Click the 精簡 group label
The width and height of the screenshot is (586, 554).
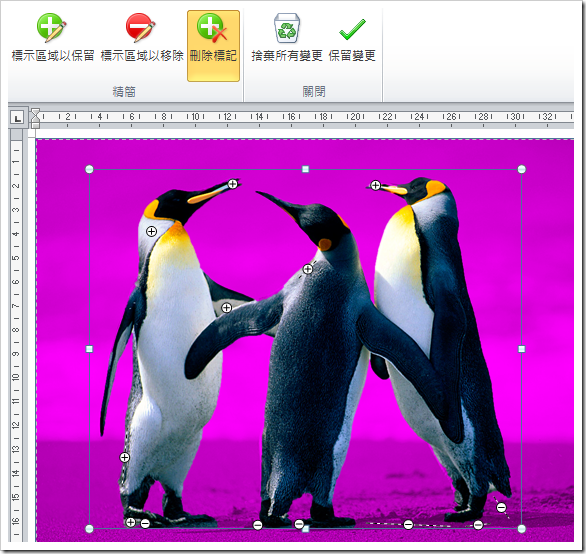tap(124, 92)
